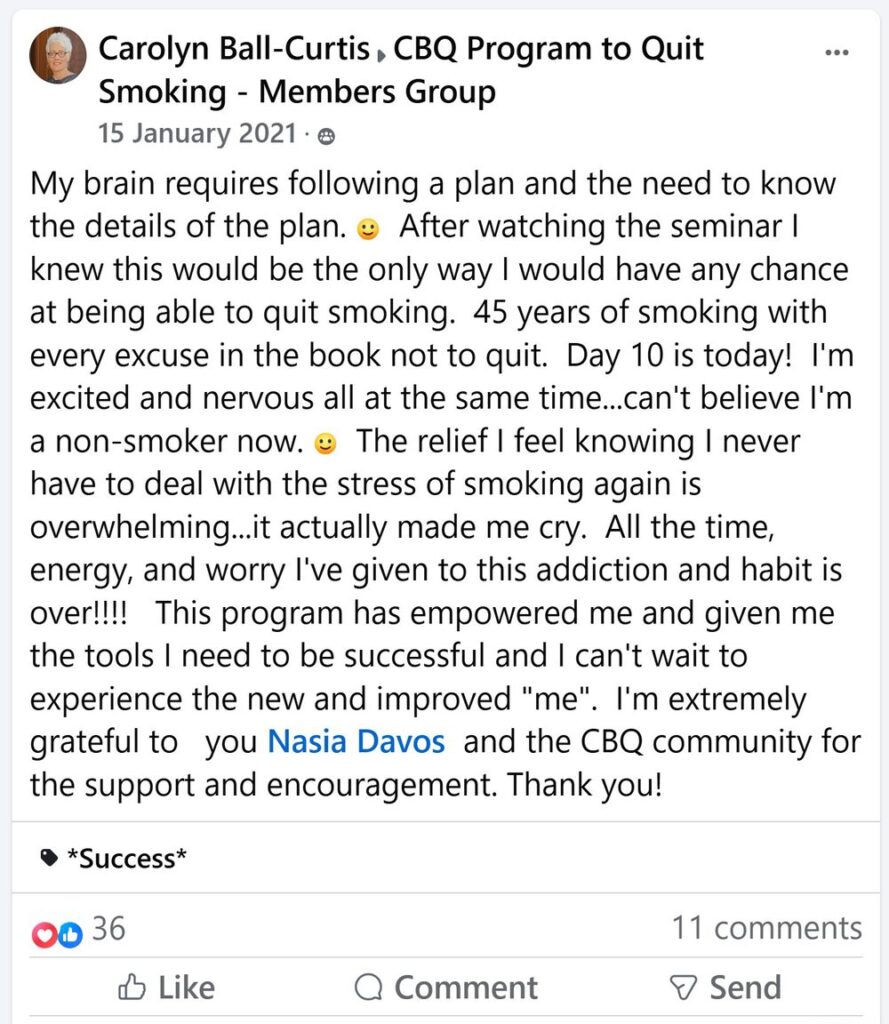View the 36 reactions count
Screen dimensions: 889x1024
(109, 929)
